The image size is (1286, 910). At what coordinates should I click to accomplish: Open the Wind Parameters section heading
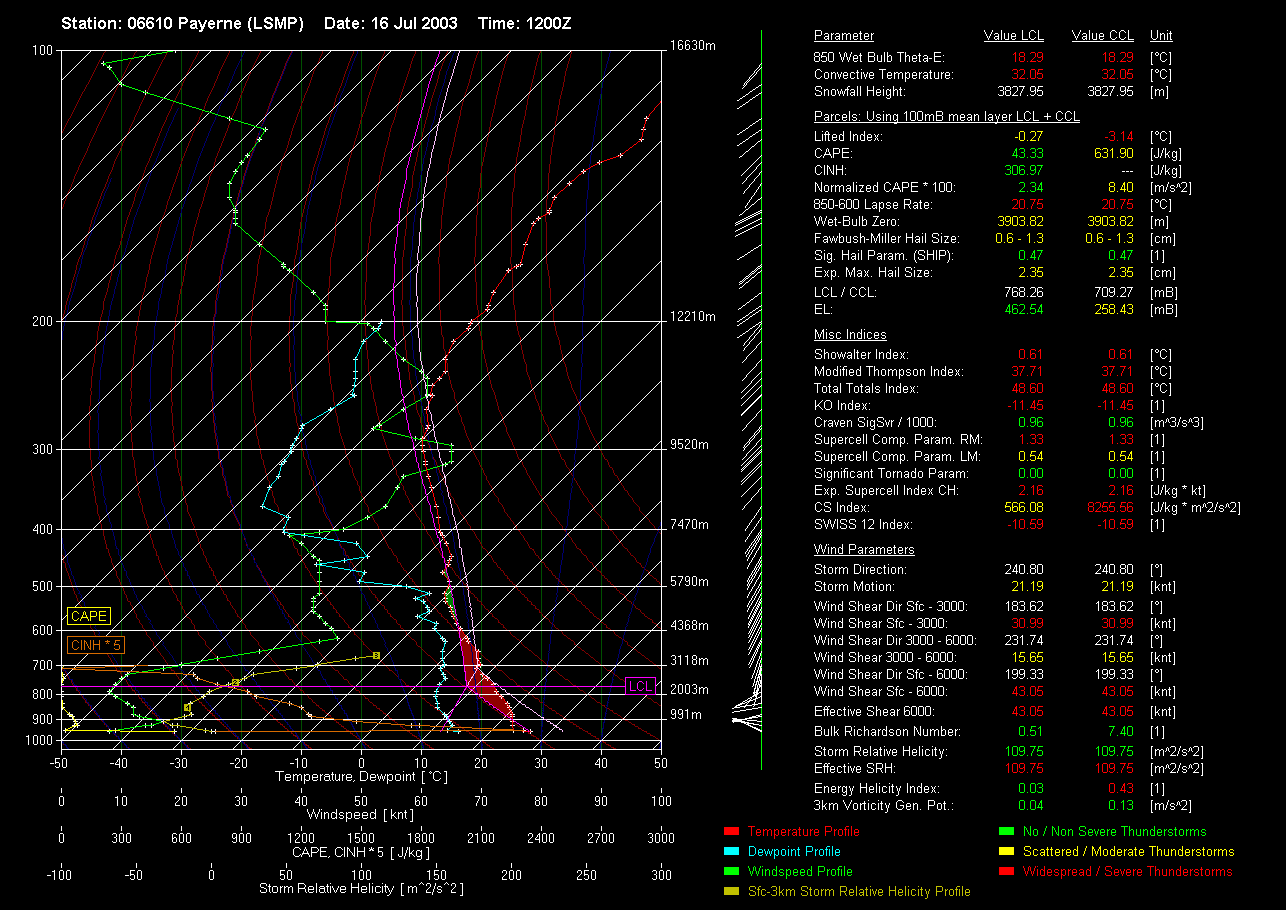point(864,550)
